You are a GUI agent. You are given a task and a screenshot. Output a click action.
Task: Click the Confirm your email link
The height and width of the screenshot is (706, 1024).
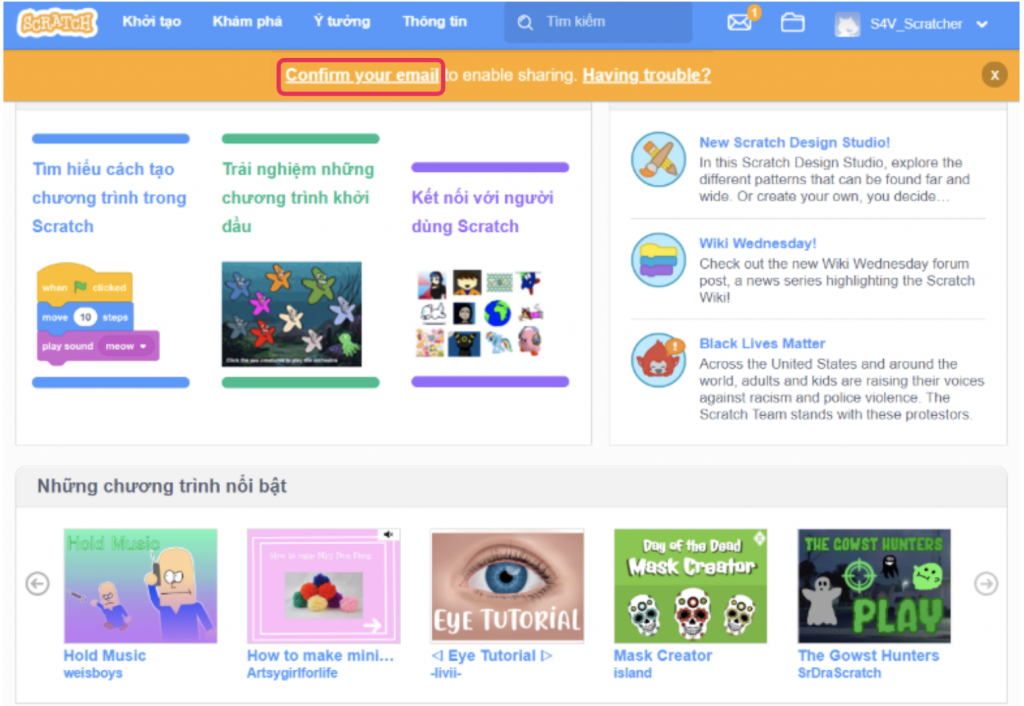pos(362,76)
